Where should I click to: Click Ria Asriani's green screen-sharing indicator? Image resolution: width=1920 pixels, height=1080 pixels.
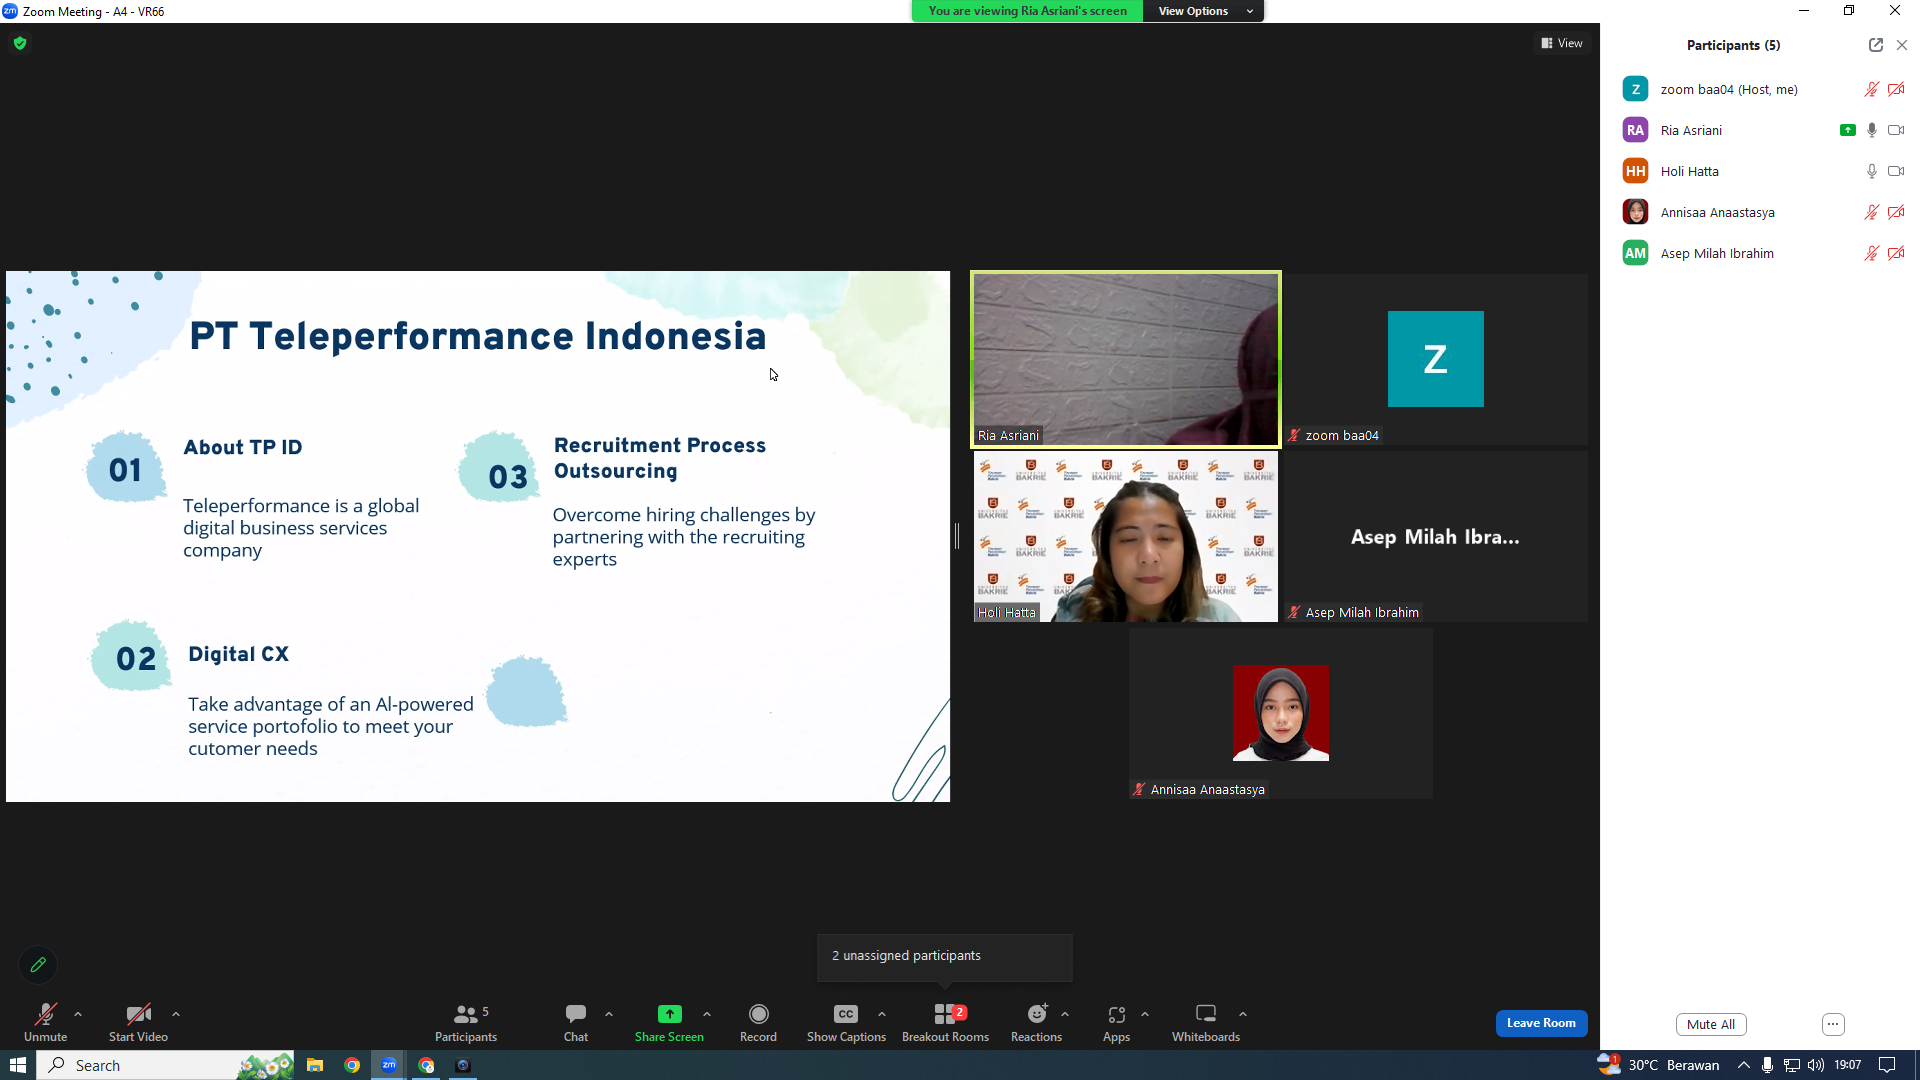point(1848,130)
